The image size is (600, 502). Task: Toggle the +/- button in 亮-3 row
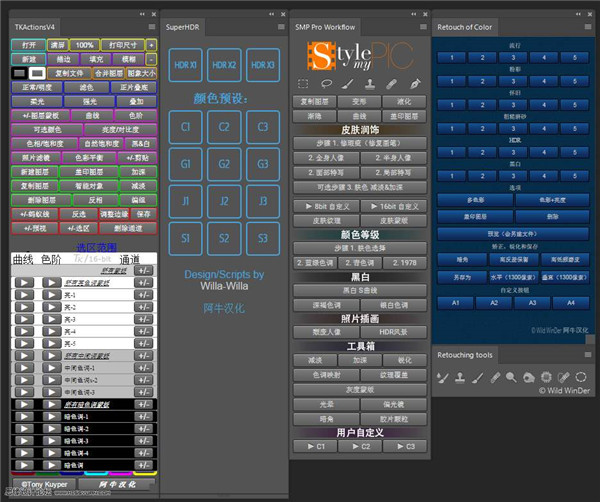tap(144, 319)
